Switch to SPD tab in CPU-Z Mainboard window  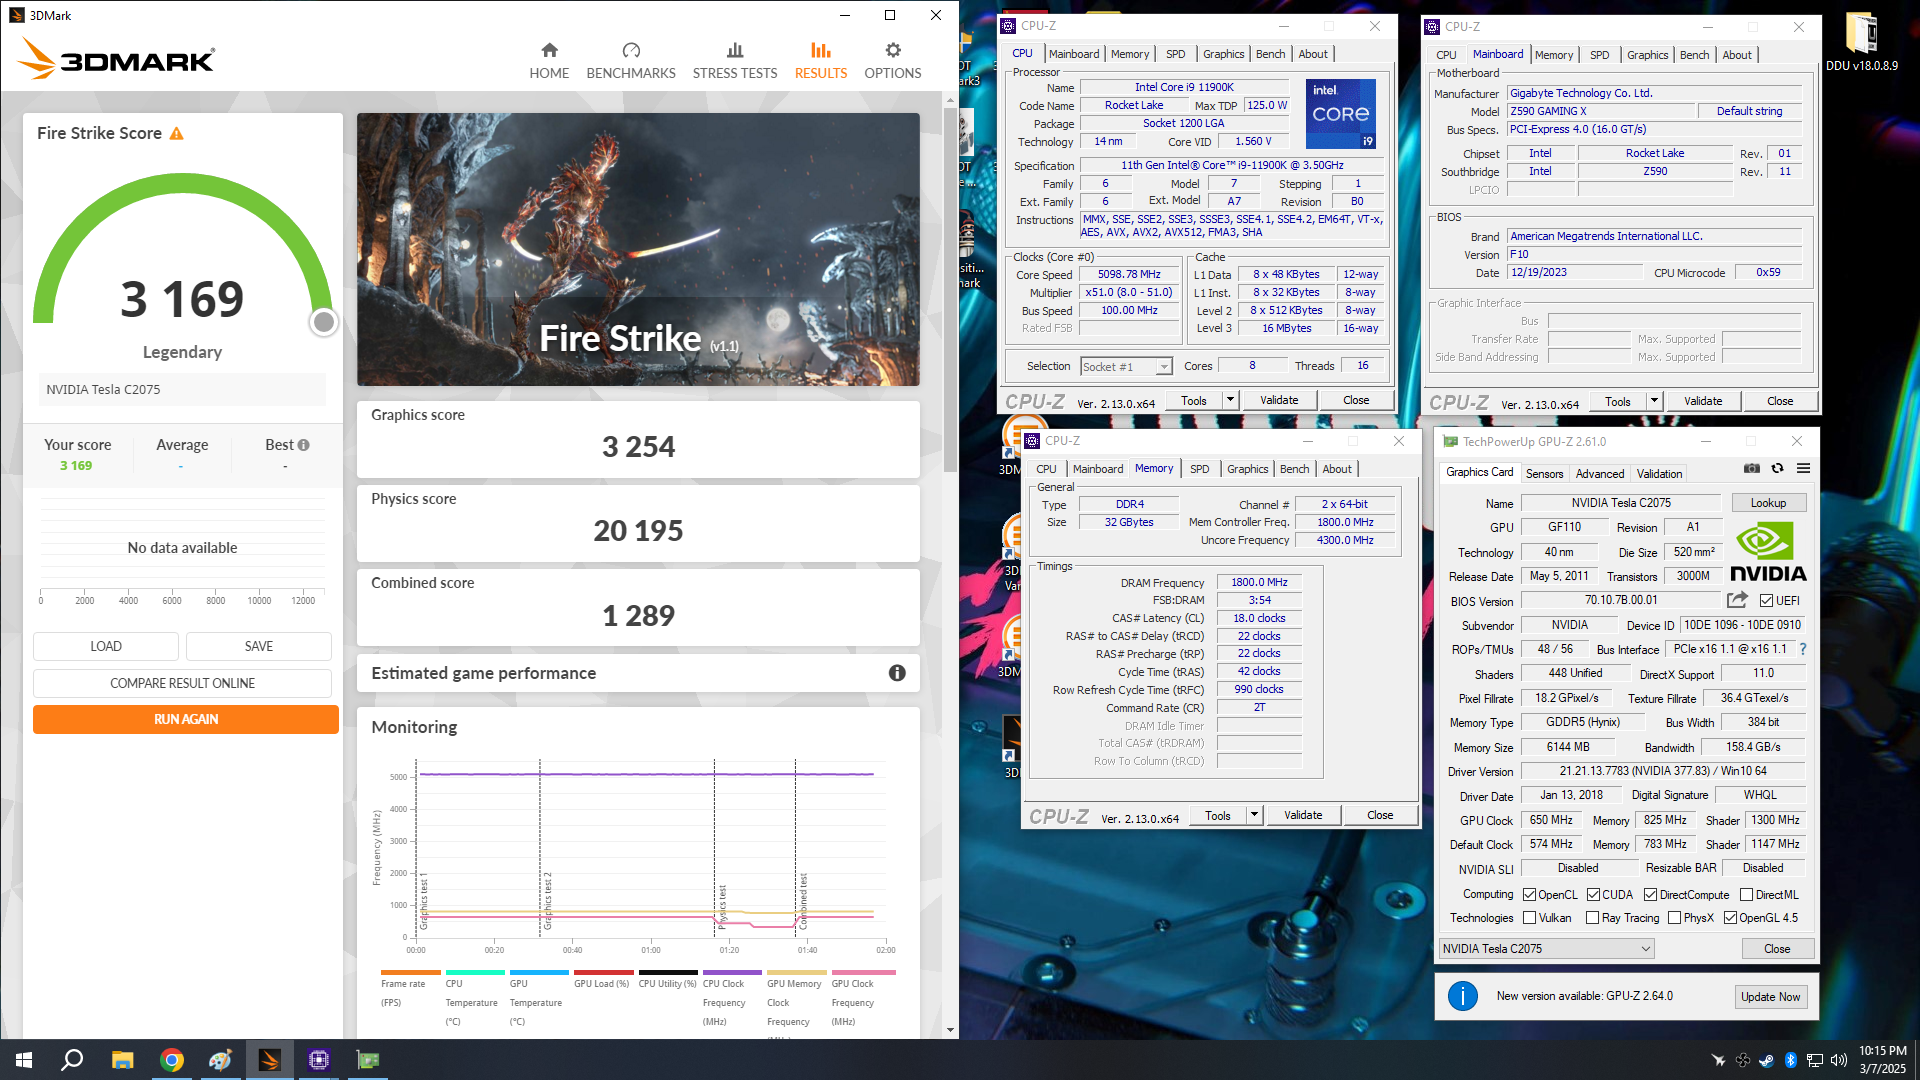[x=1600, y=55]
